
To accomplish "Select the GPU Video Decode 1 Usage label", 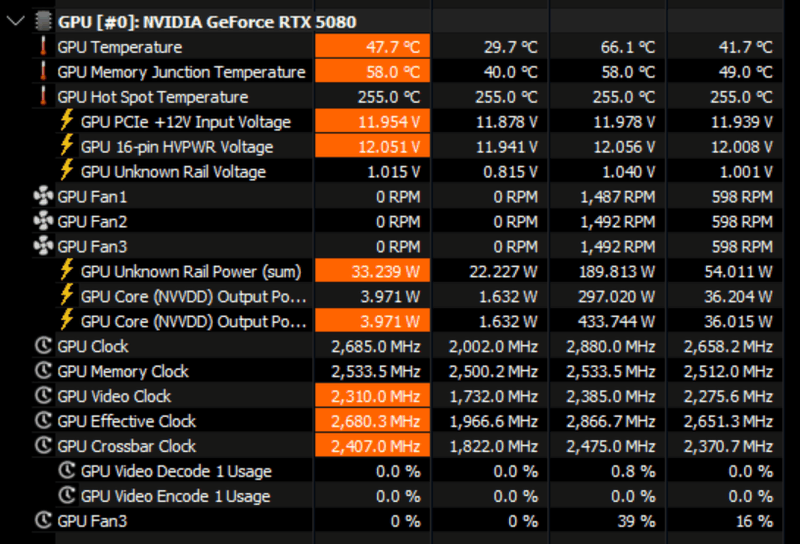I will (176, 472).
